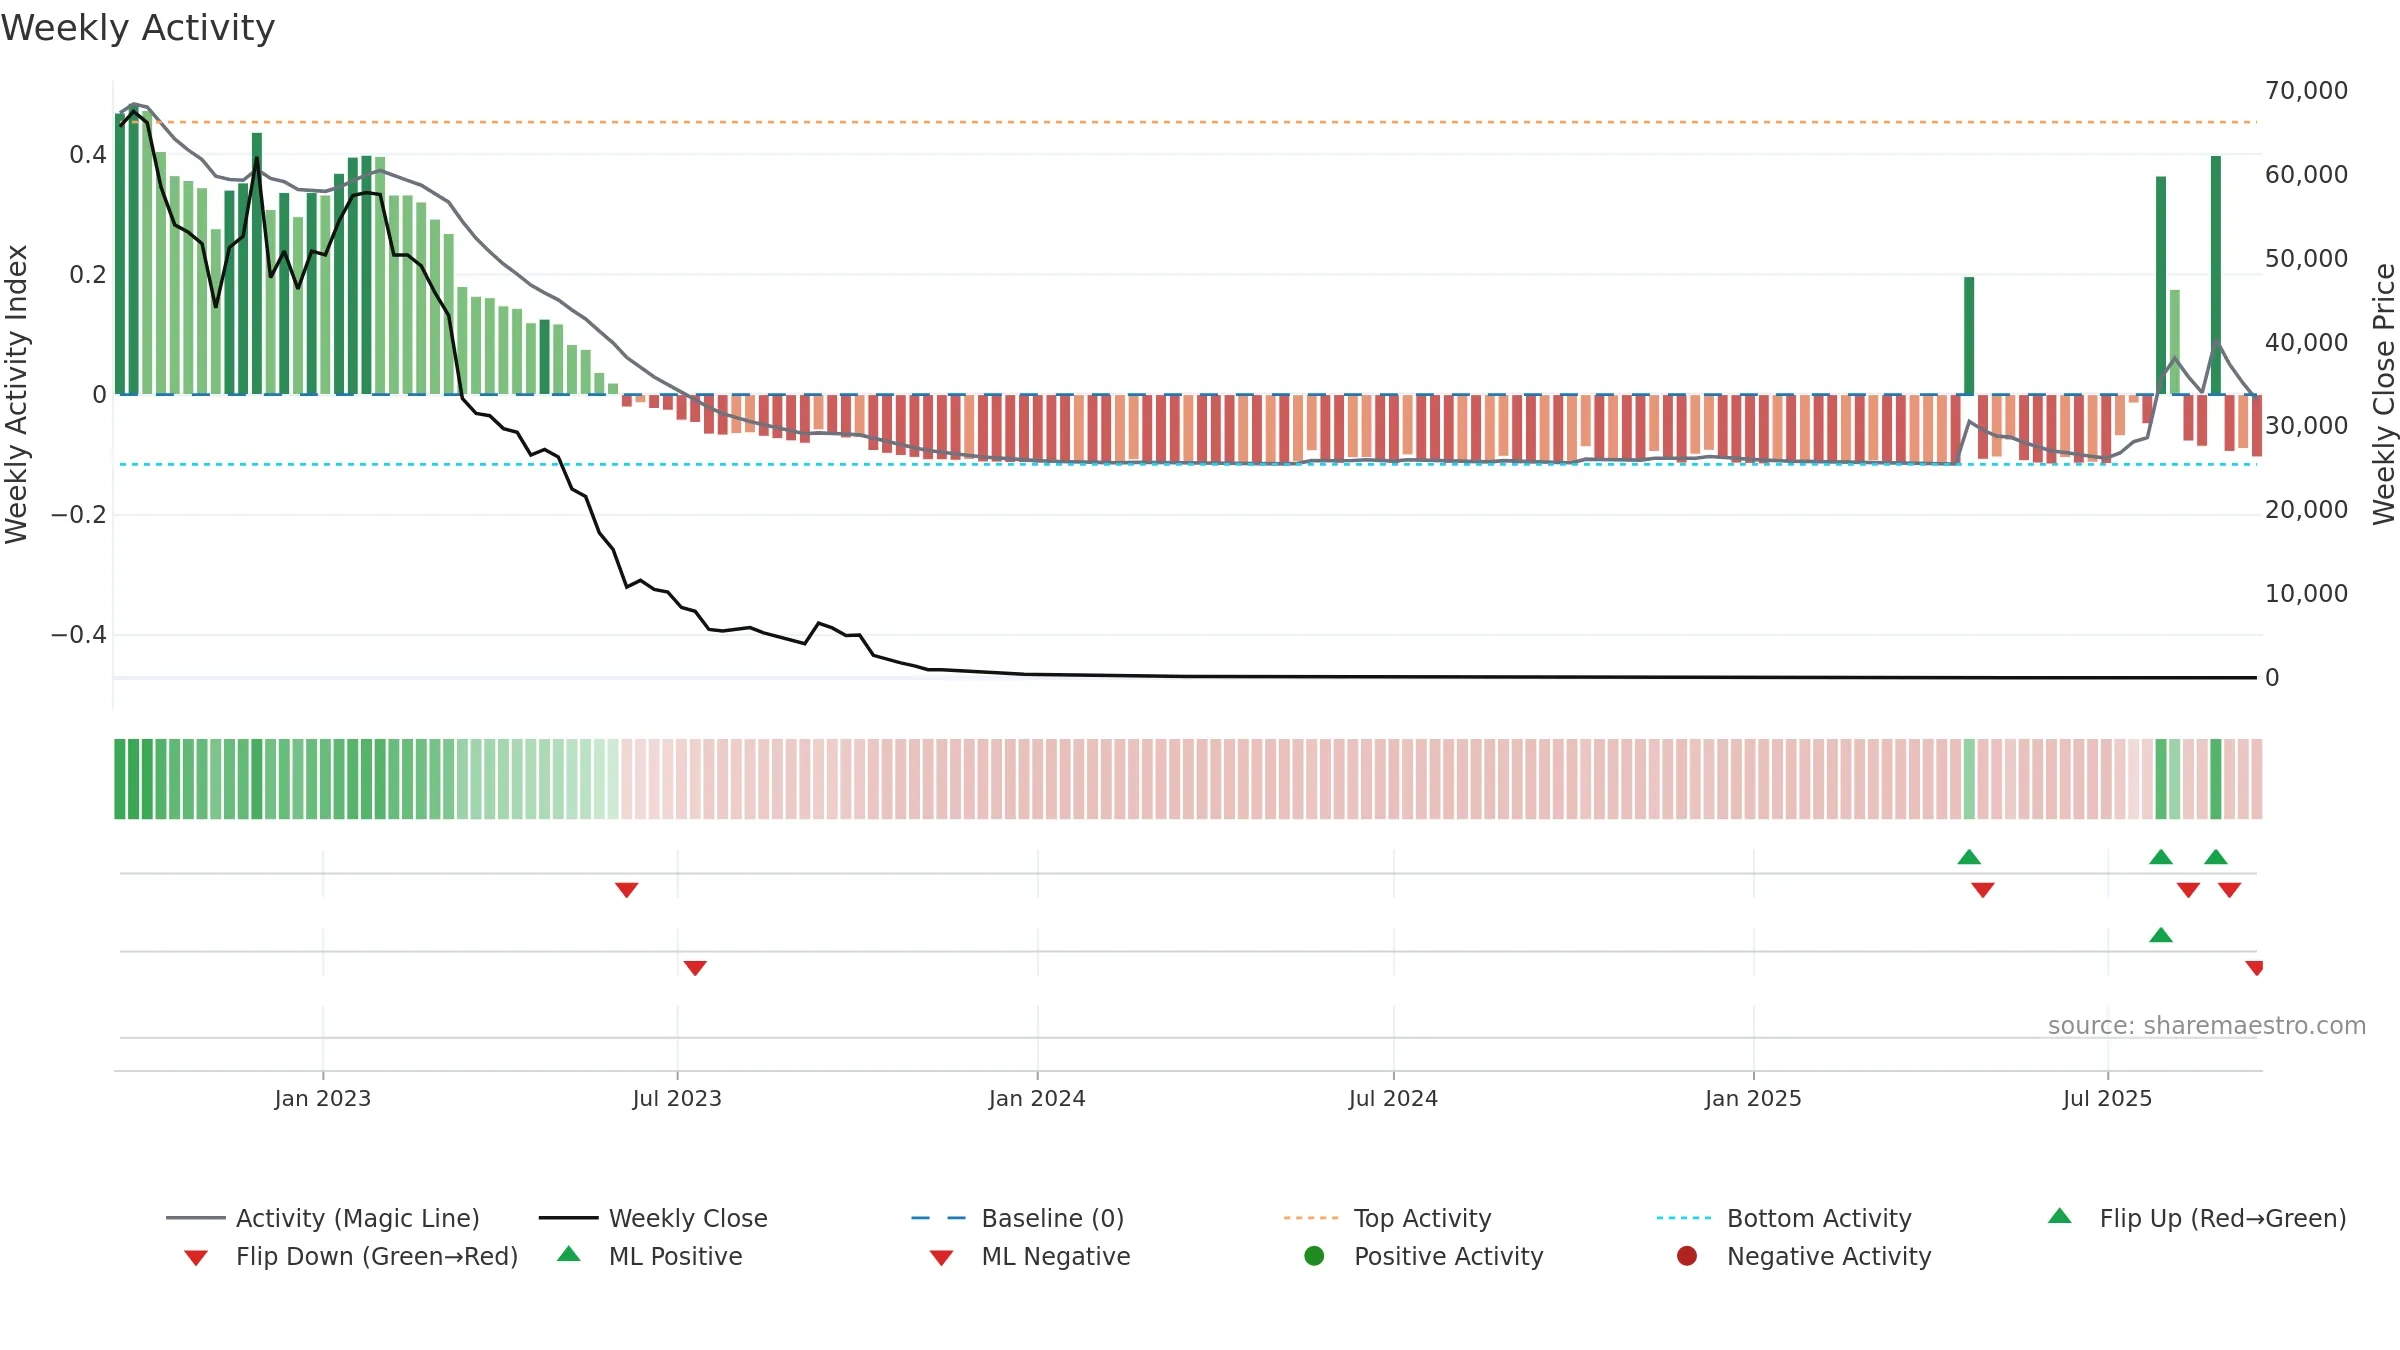Toggle the Top Activity legend entry
Screen dimensions: 2400x1350
(1388, 1218)
